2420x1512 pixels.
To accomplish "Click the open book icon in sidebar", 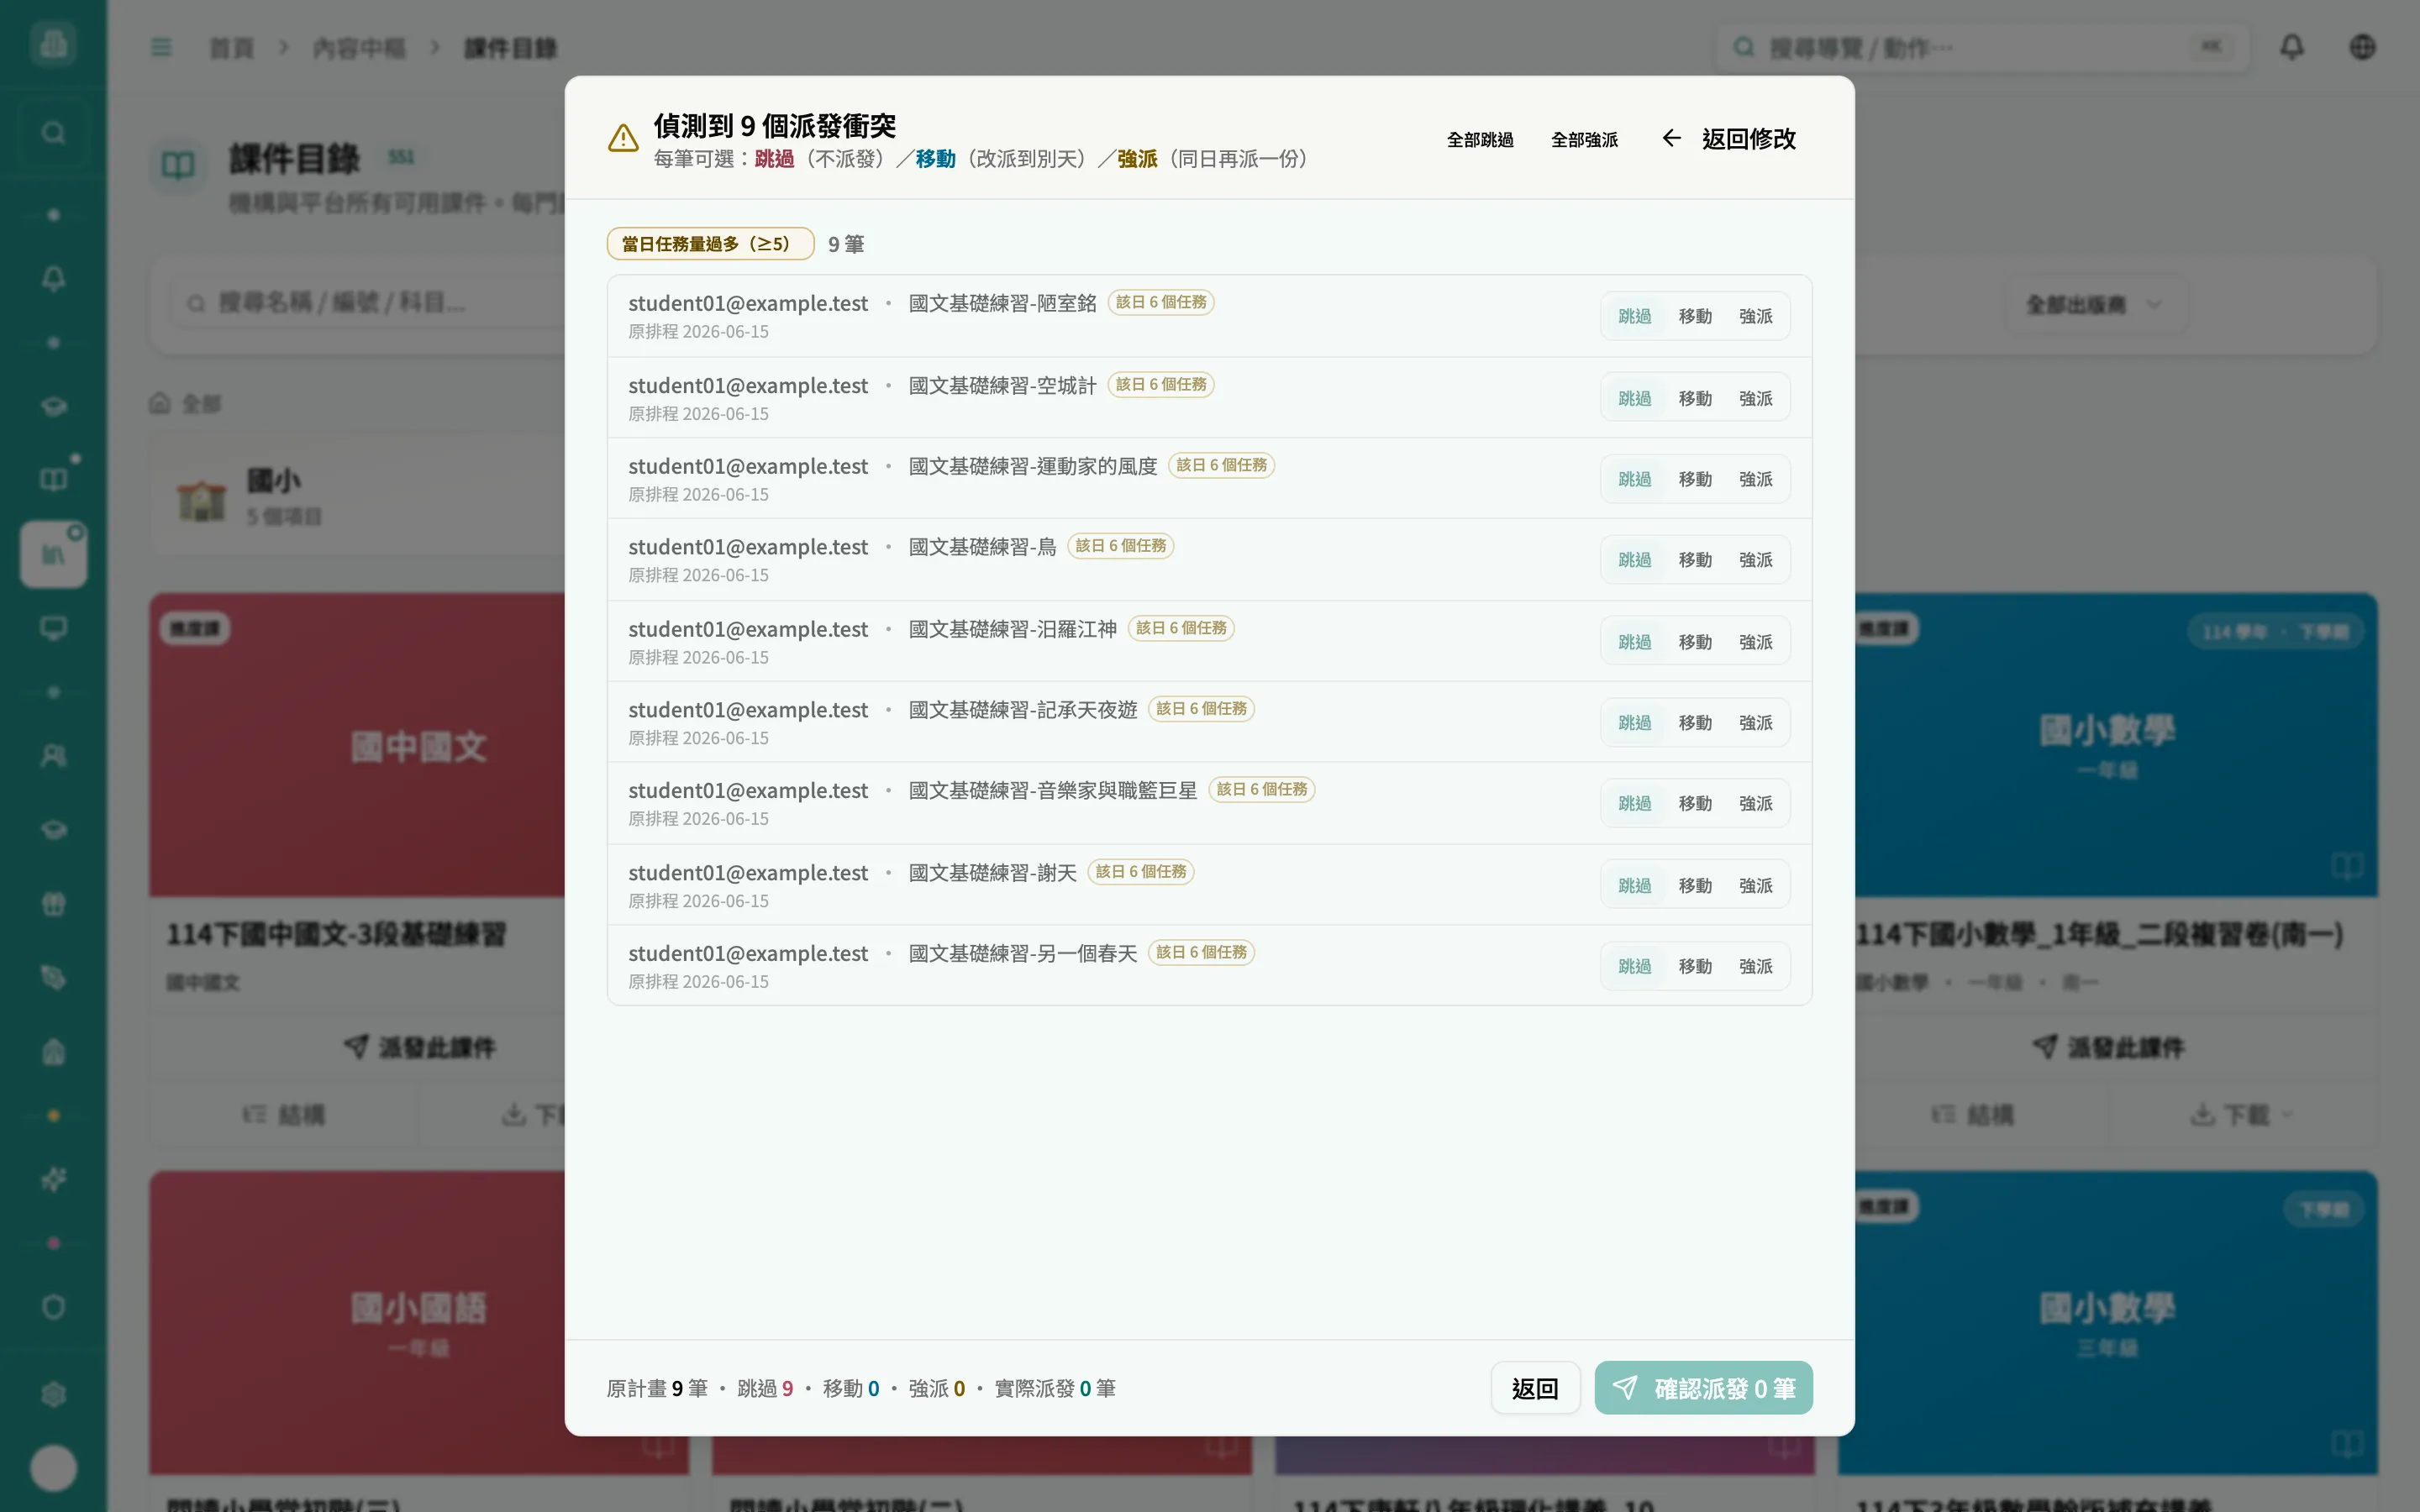I will (x=54, y=479).
